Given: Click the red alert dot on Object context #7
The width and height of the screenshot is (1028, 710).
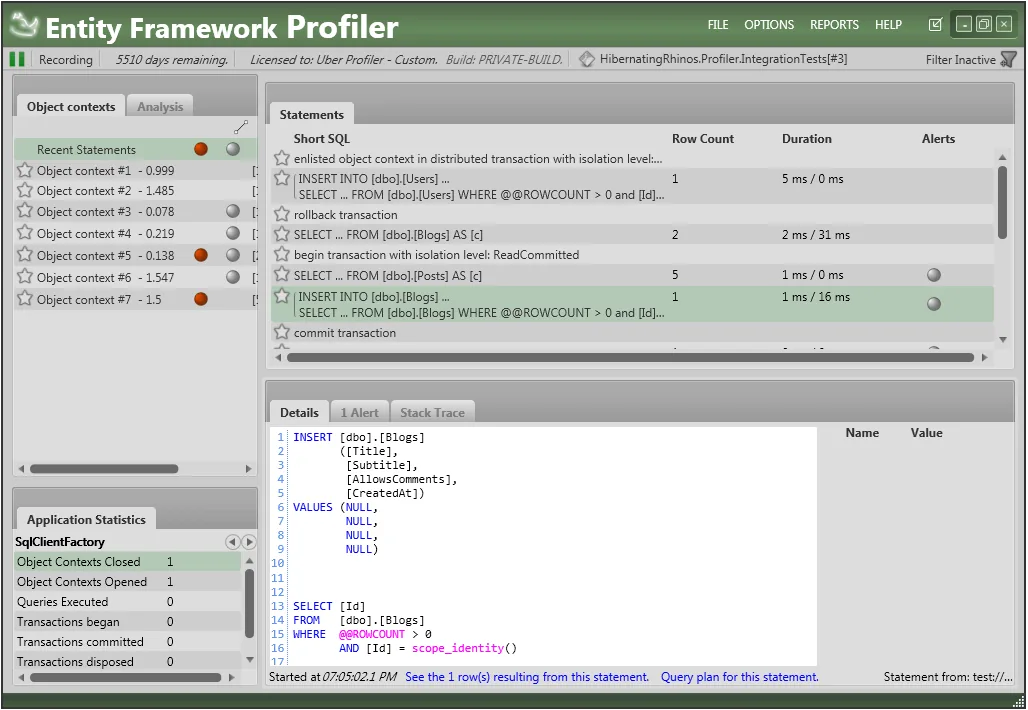Looking at the screenshot, I should (201, 299).
